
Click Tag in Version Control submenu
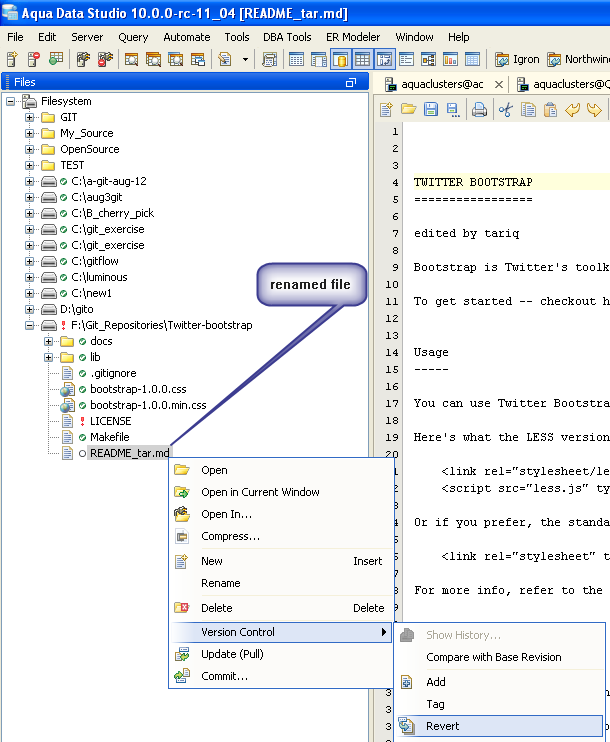click(500, 704)
